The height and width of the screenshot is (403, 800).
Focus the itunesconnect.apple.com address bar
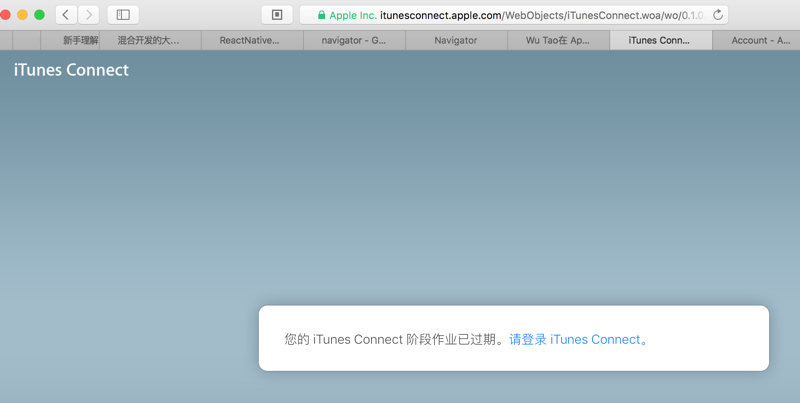click(514, 15)
